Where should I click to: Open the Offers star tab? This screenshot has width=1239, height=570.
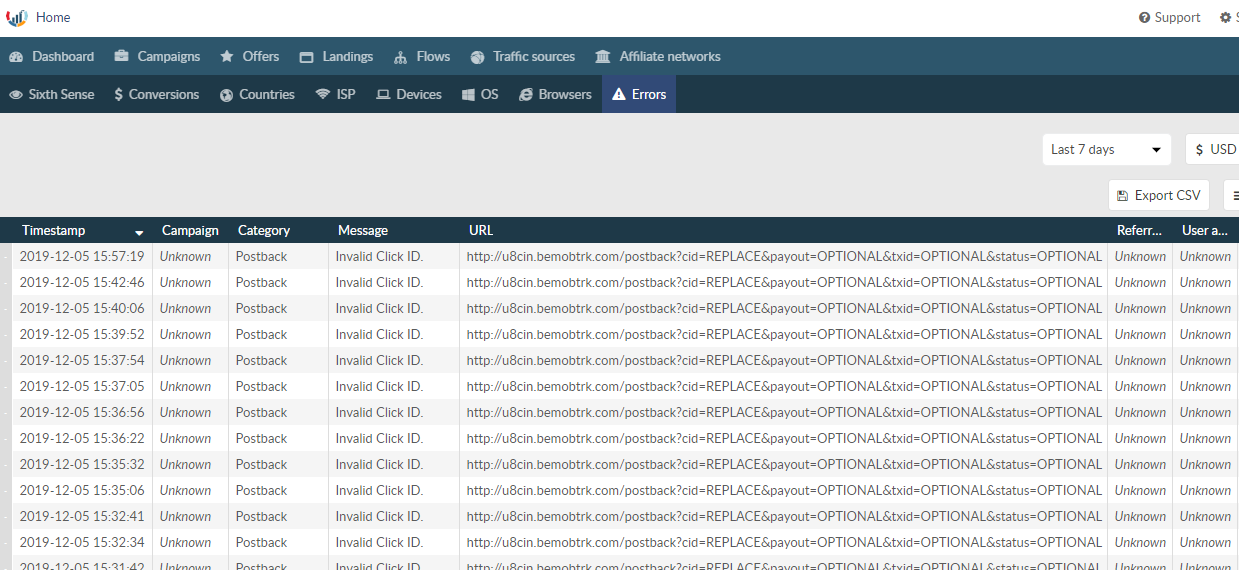250,57
